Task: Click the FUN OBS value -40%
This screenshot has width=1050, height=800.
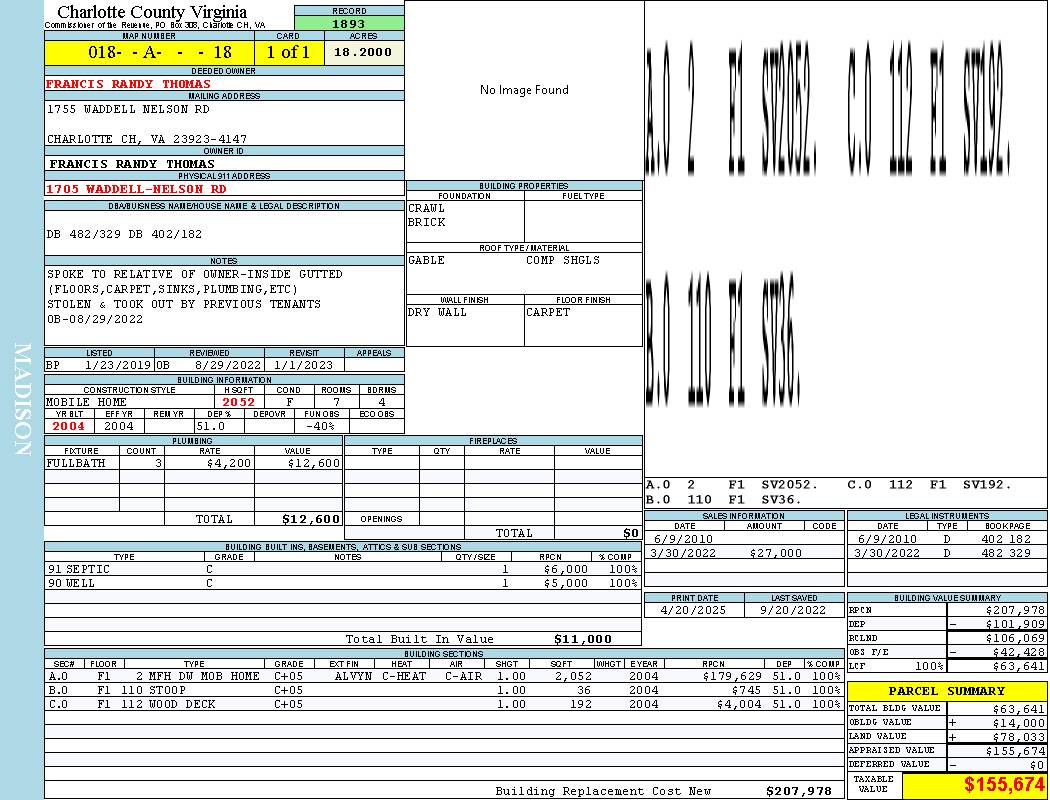Action: (x=319, y=426)
